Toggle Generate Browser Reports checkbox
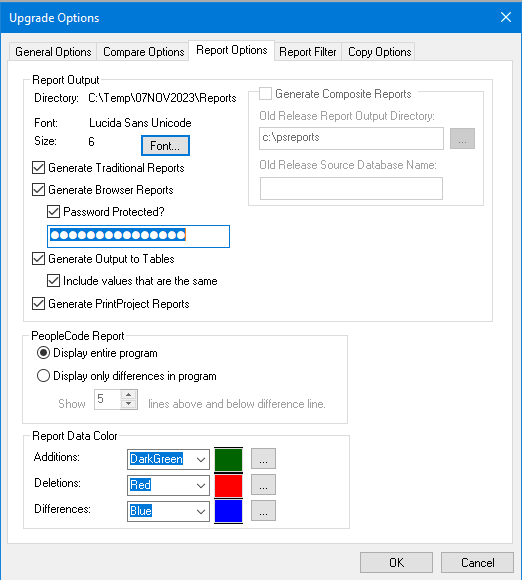This screenshot has width=522, height=580. pyautogui.click(x=38, y=189)
